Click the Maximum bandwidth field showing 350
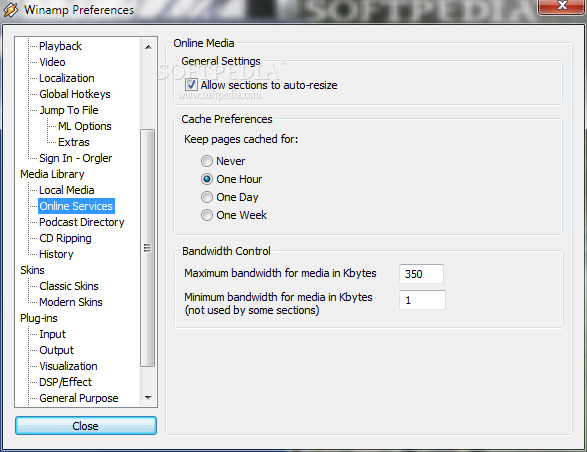Viewport: 587px width, 452px height. (422, 274)
